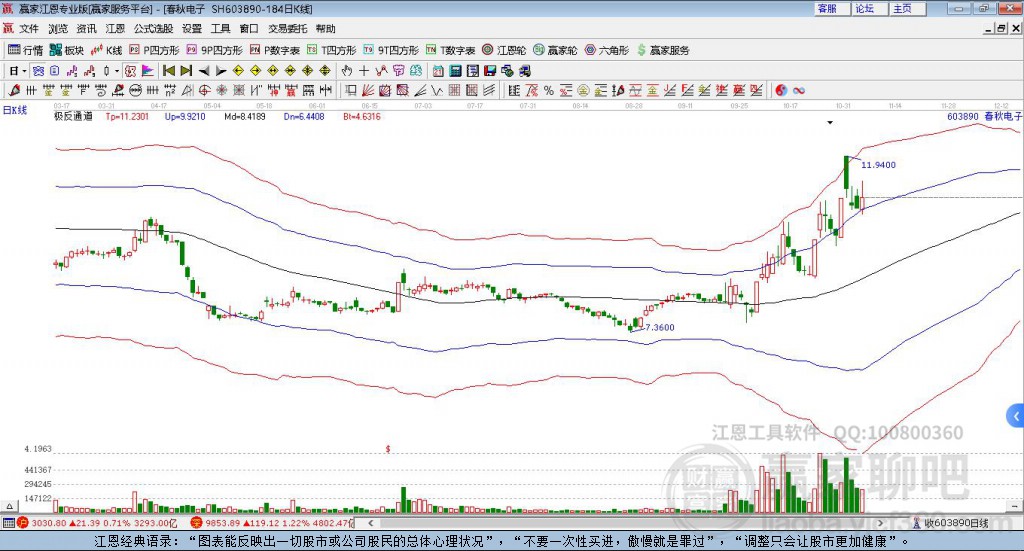This screenshot has width=1024, height=551.
Task: Select the crosshair cursor tool
Action: coord(364,71)
